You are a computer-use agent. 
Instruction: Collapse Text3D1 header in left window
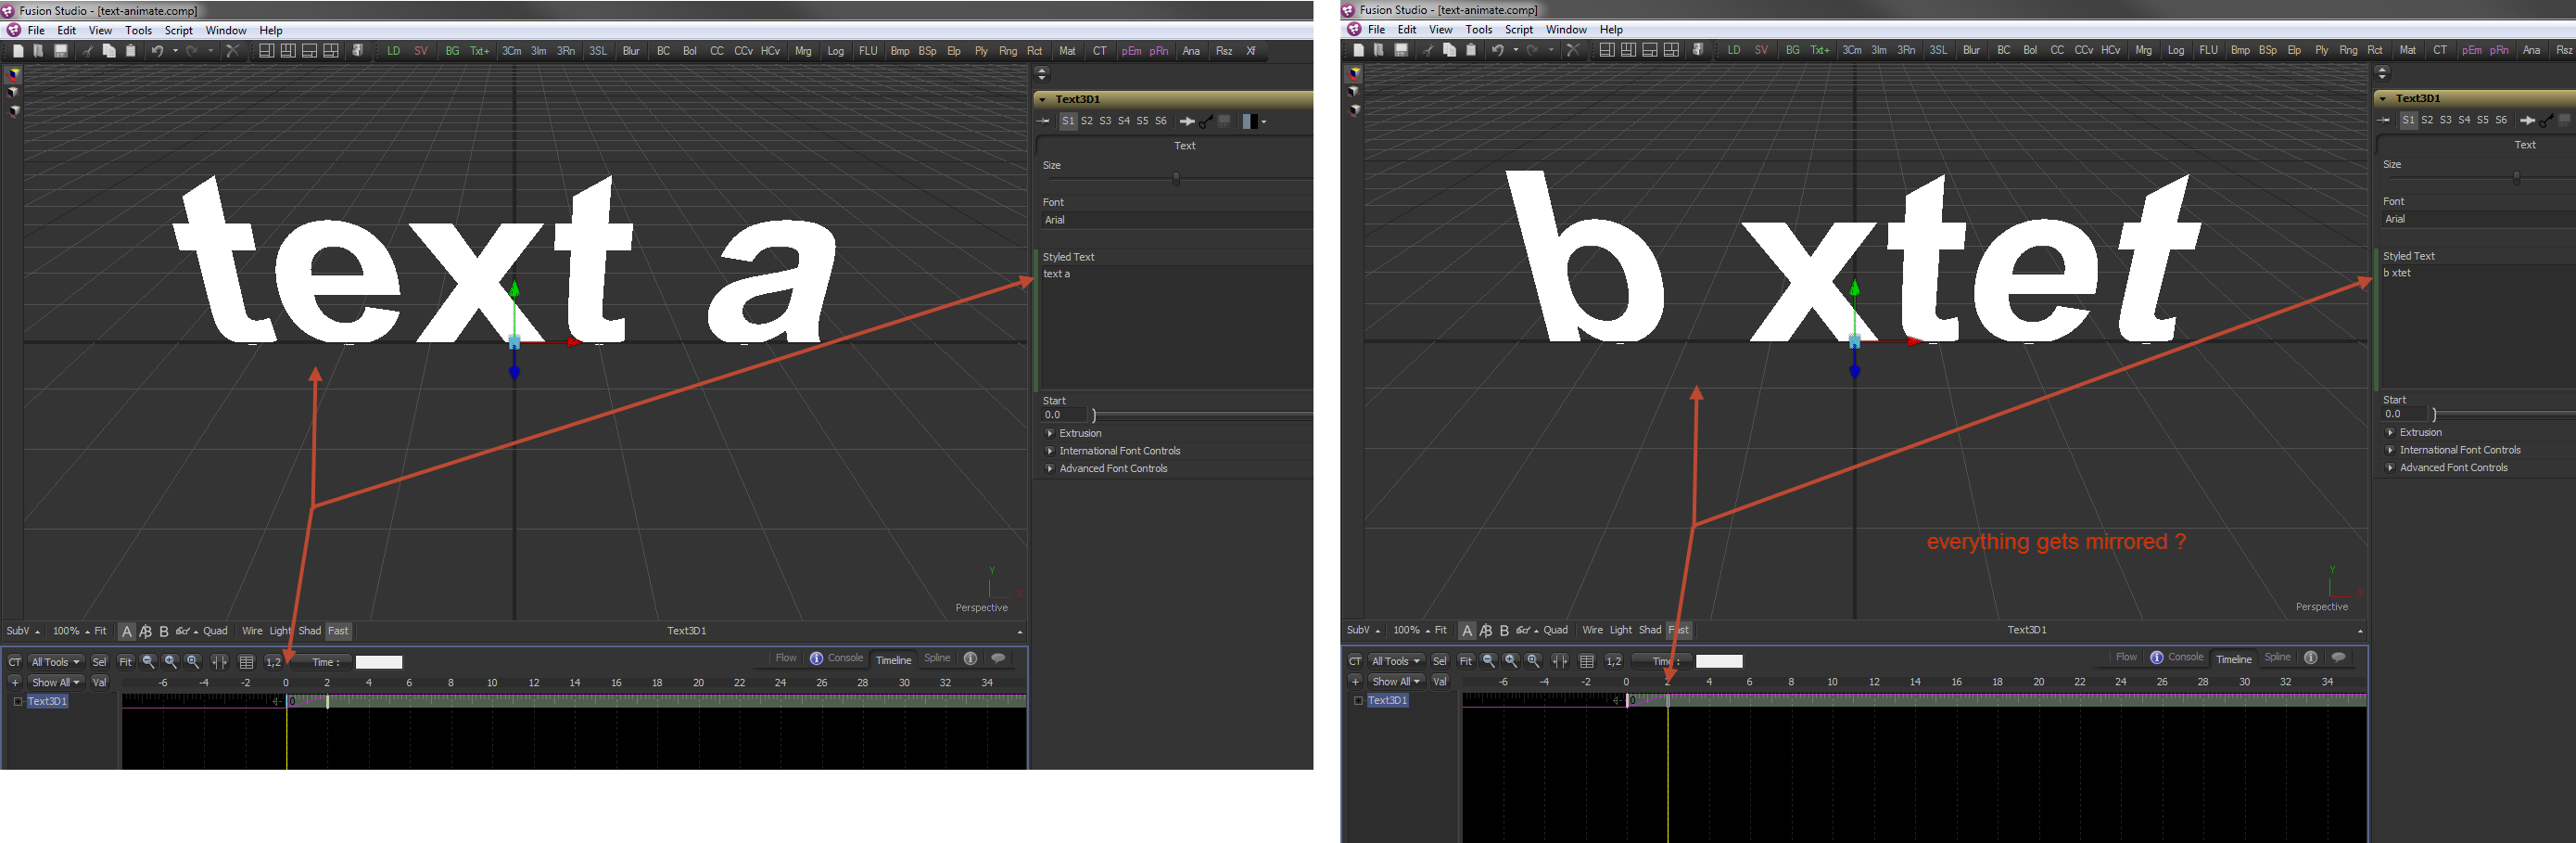click(x=1042, y=99)
